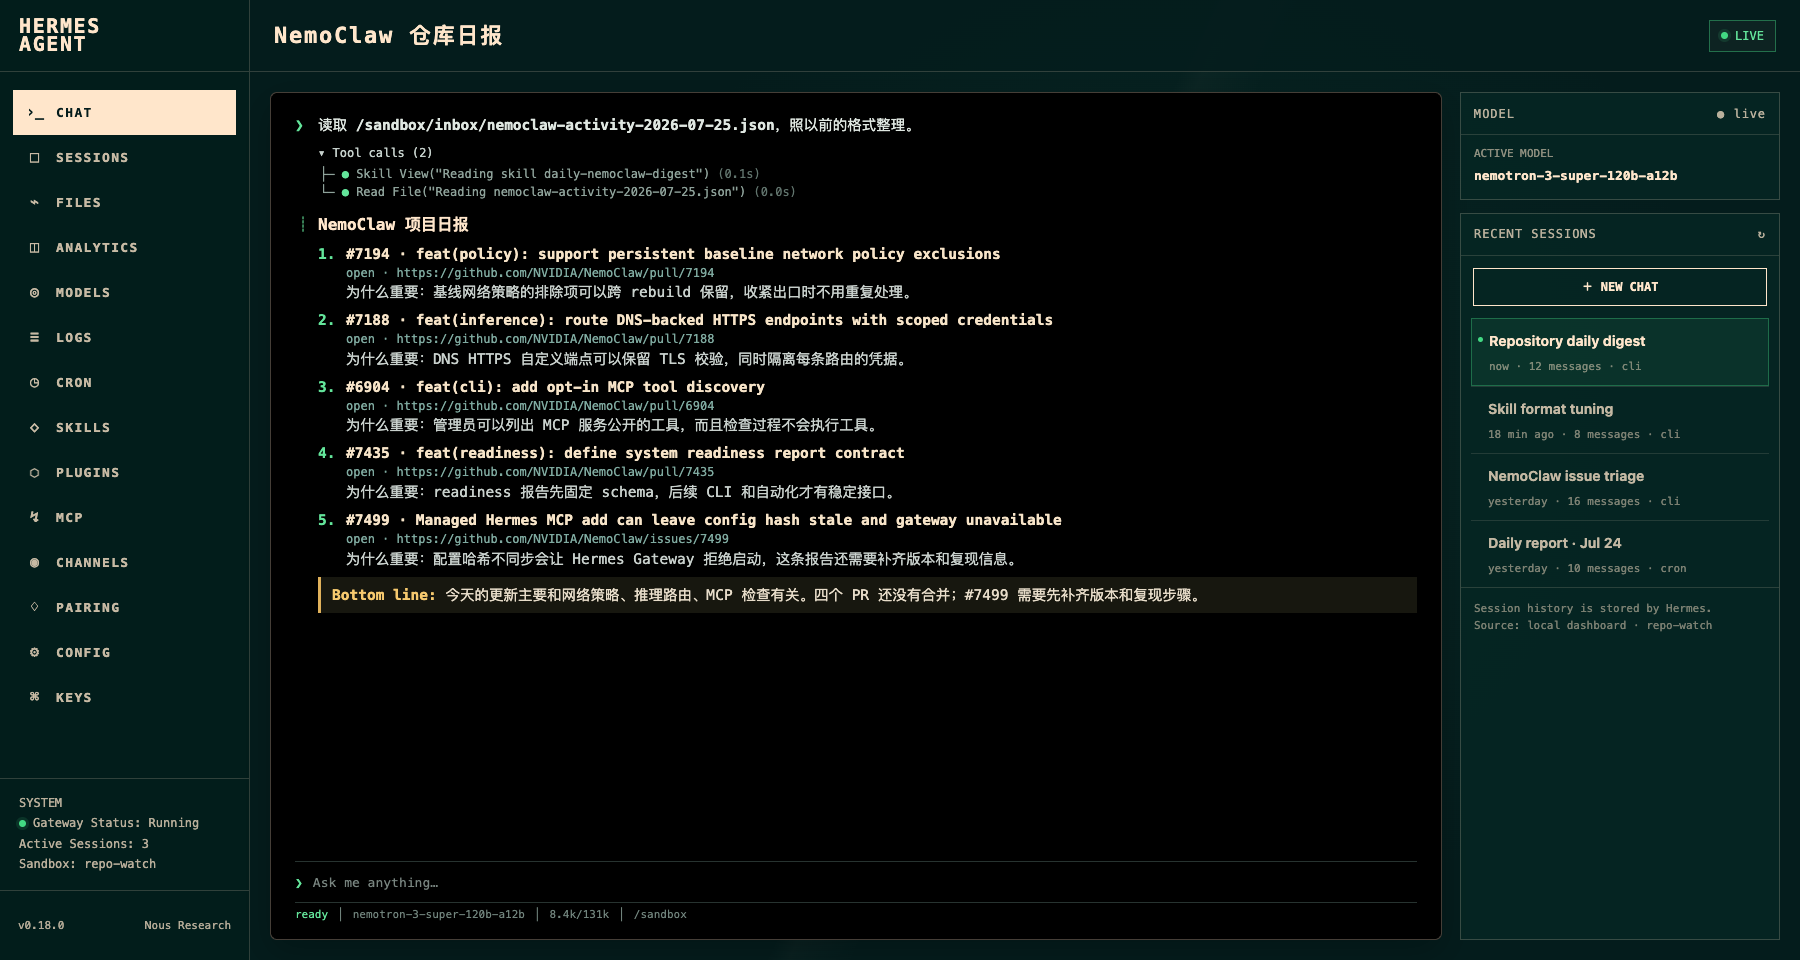Click the Plugins sidebar icon
The image size is (1800, 960).
click(x=35, y=473)
